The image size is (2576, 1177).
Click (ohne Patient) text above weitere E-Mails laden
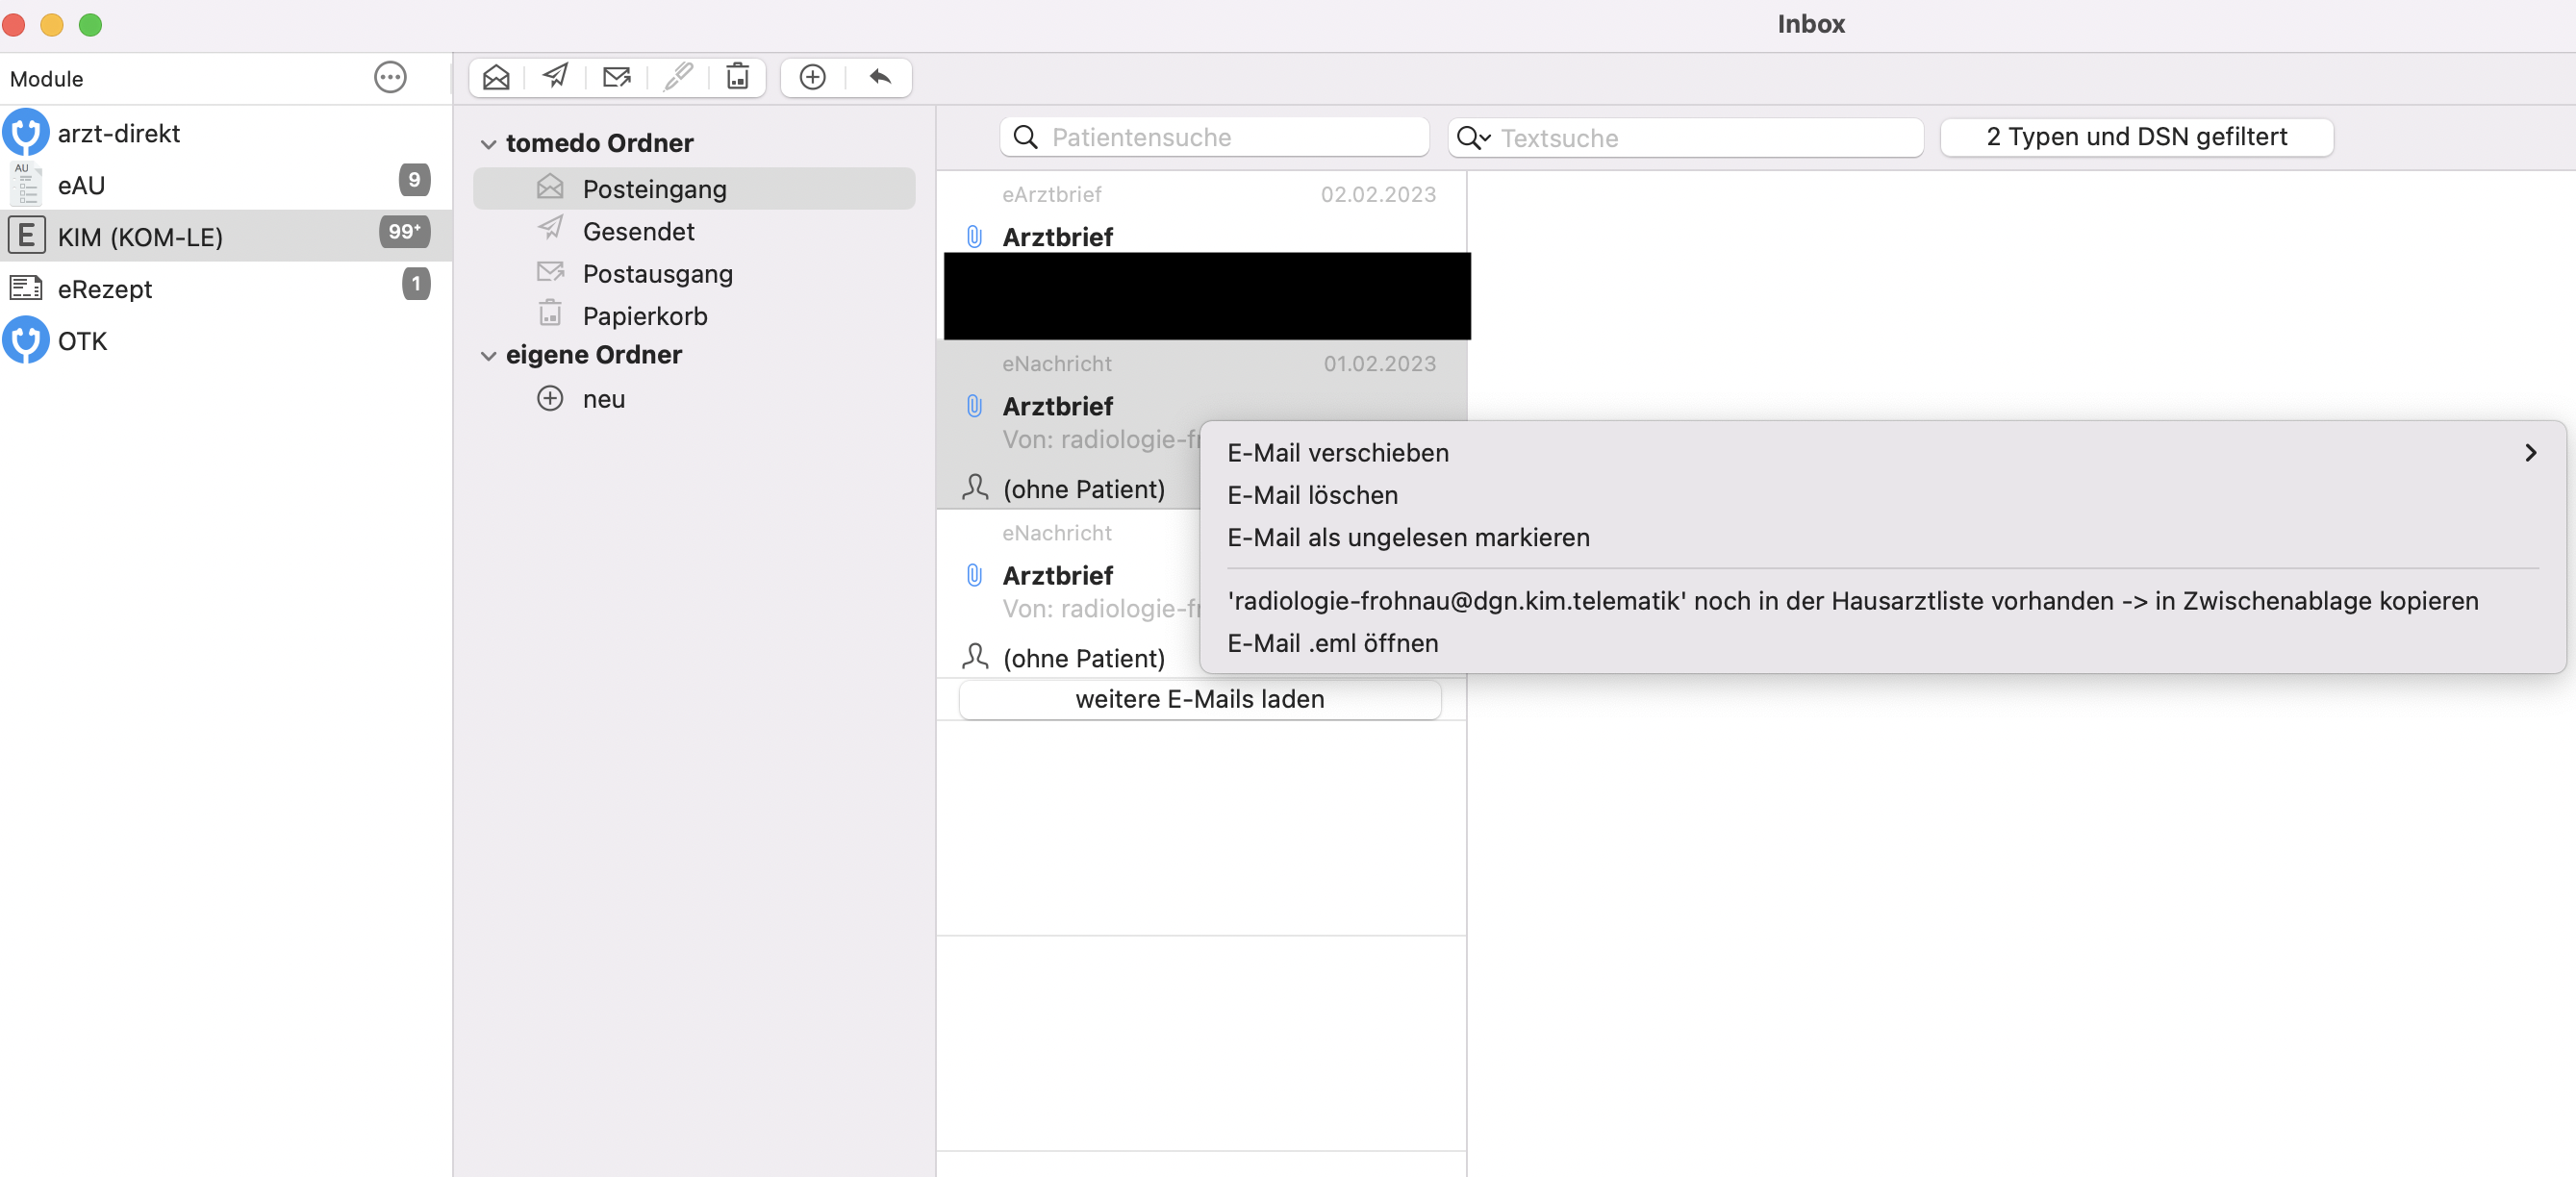pos(1083,658)
